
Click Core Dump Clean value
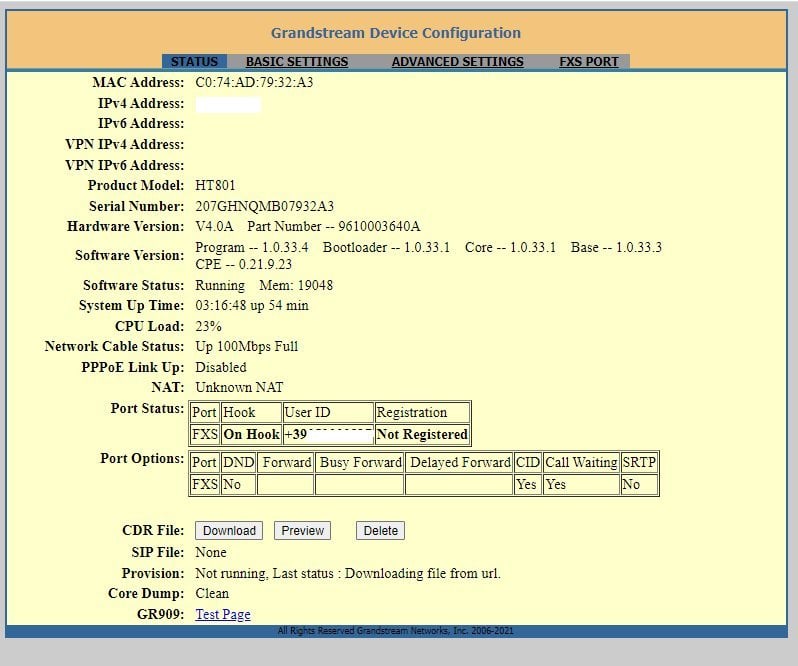coord(212,594)
